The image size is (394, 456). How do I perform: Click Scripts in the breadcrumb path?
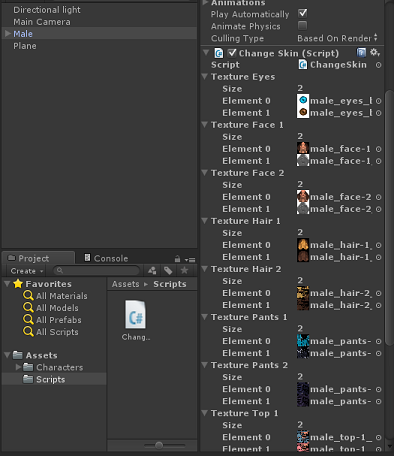(x=170, y=284)
